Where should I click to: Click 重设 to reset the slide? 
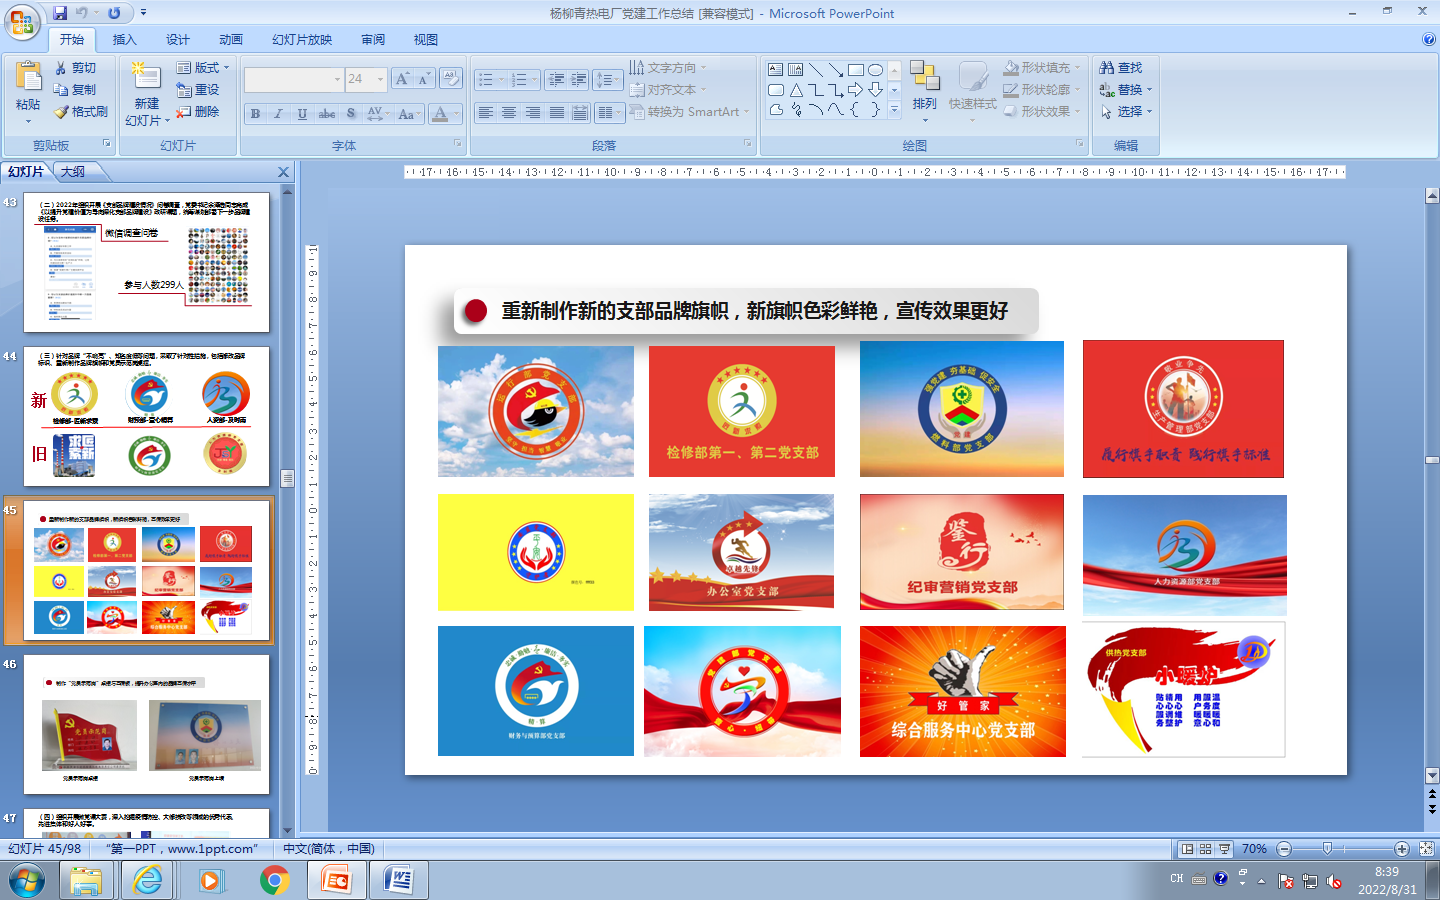click(198, 90)
